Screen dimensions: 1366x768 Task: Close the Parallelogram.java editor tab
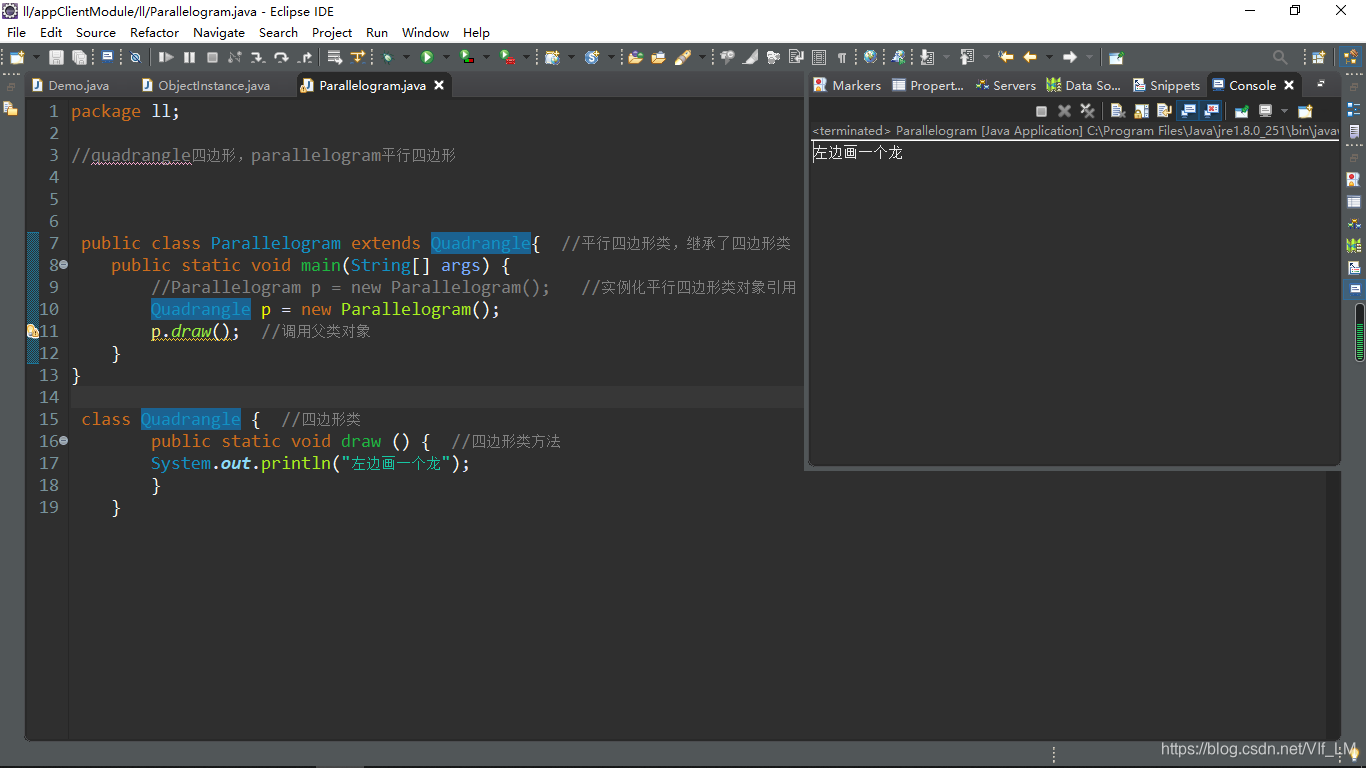coord(439,85)
